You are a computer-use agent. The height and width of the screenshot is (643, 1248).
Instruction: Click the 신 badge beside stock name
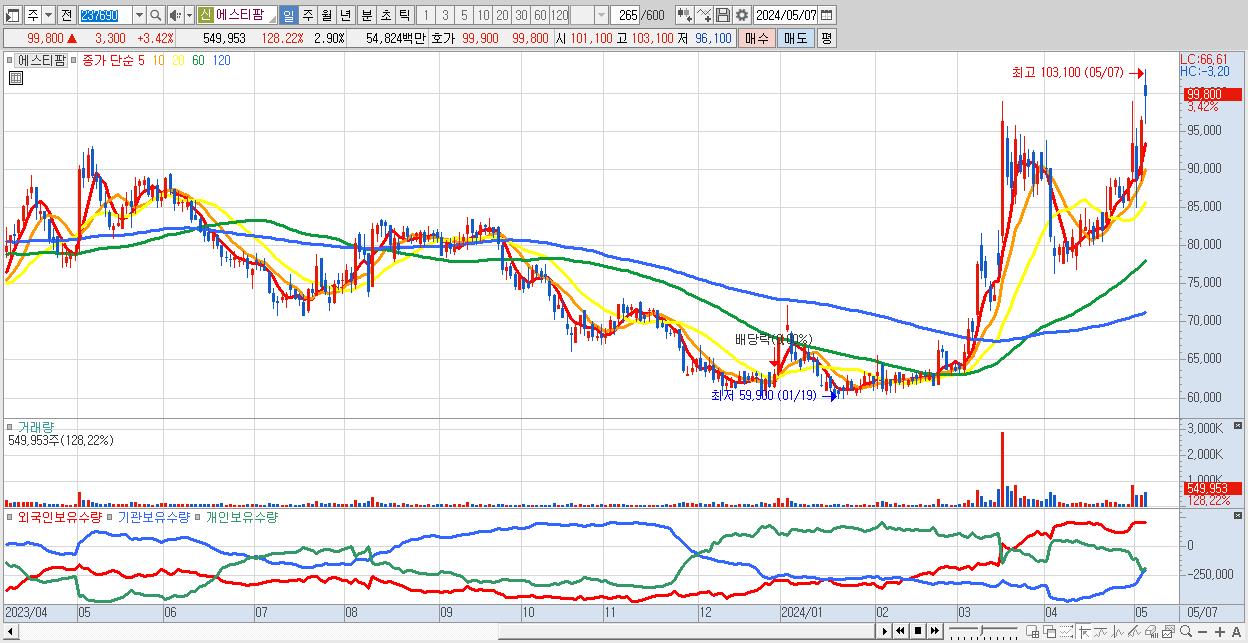pyautogui.click(x=205, y=15)
